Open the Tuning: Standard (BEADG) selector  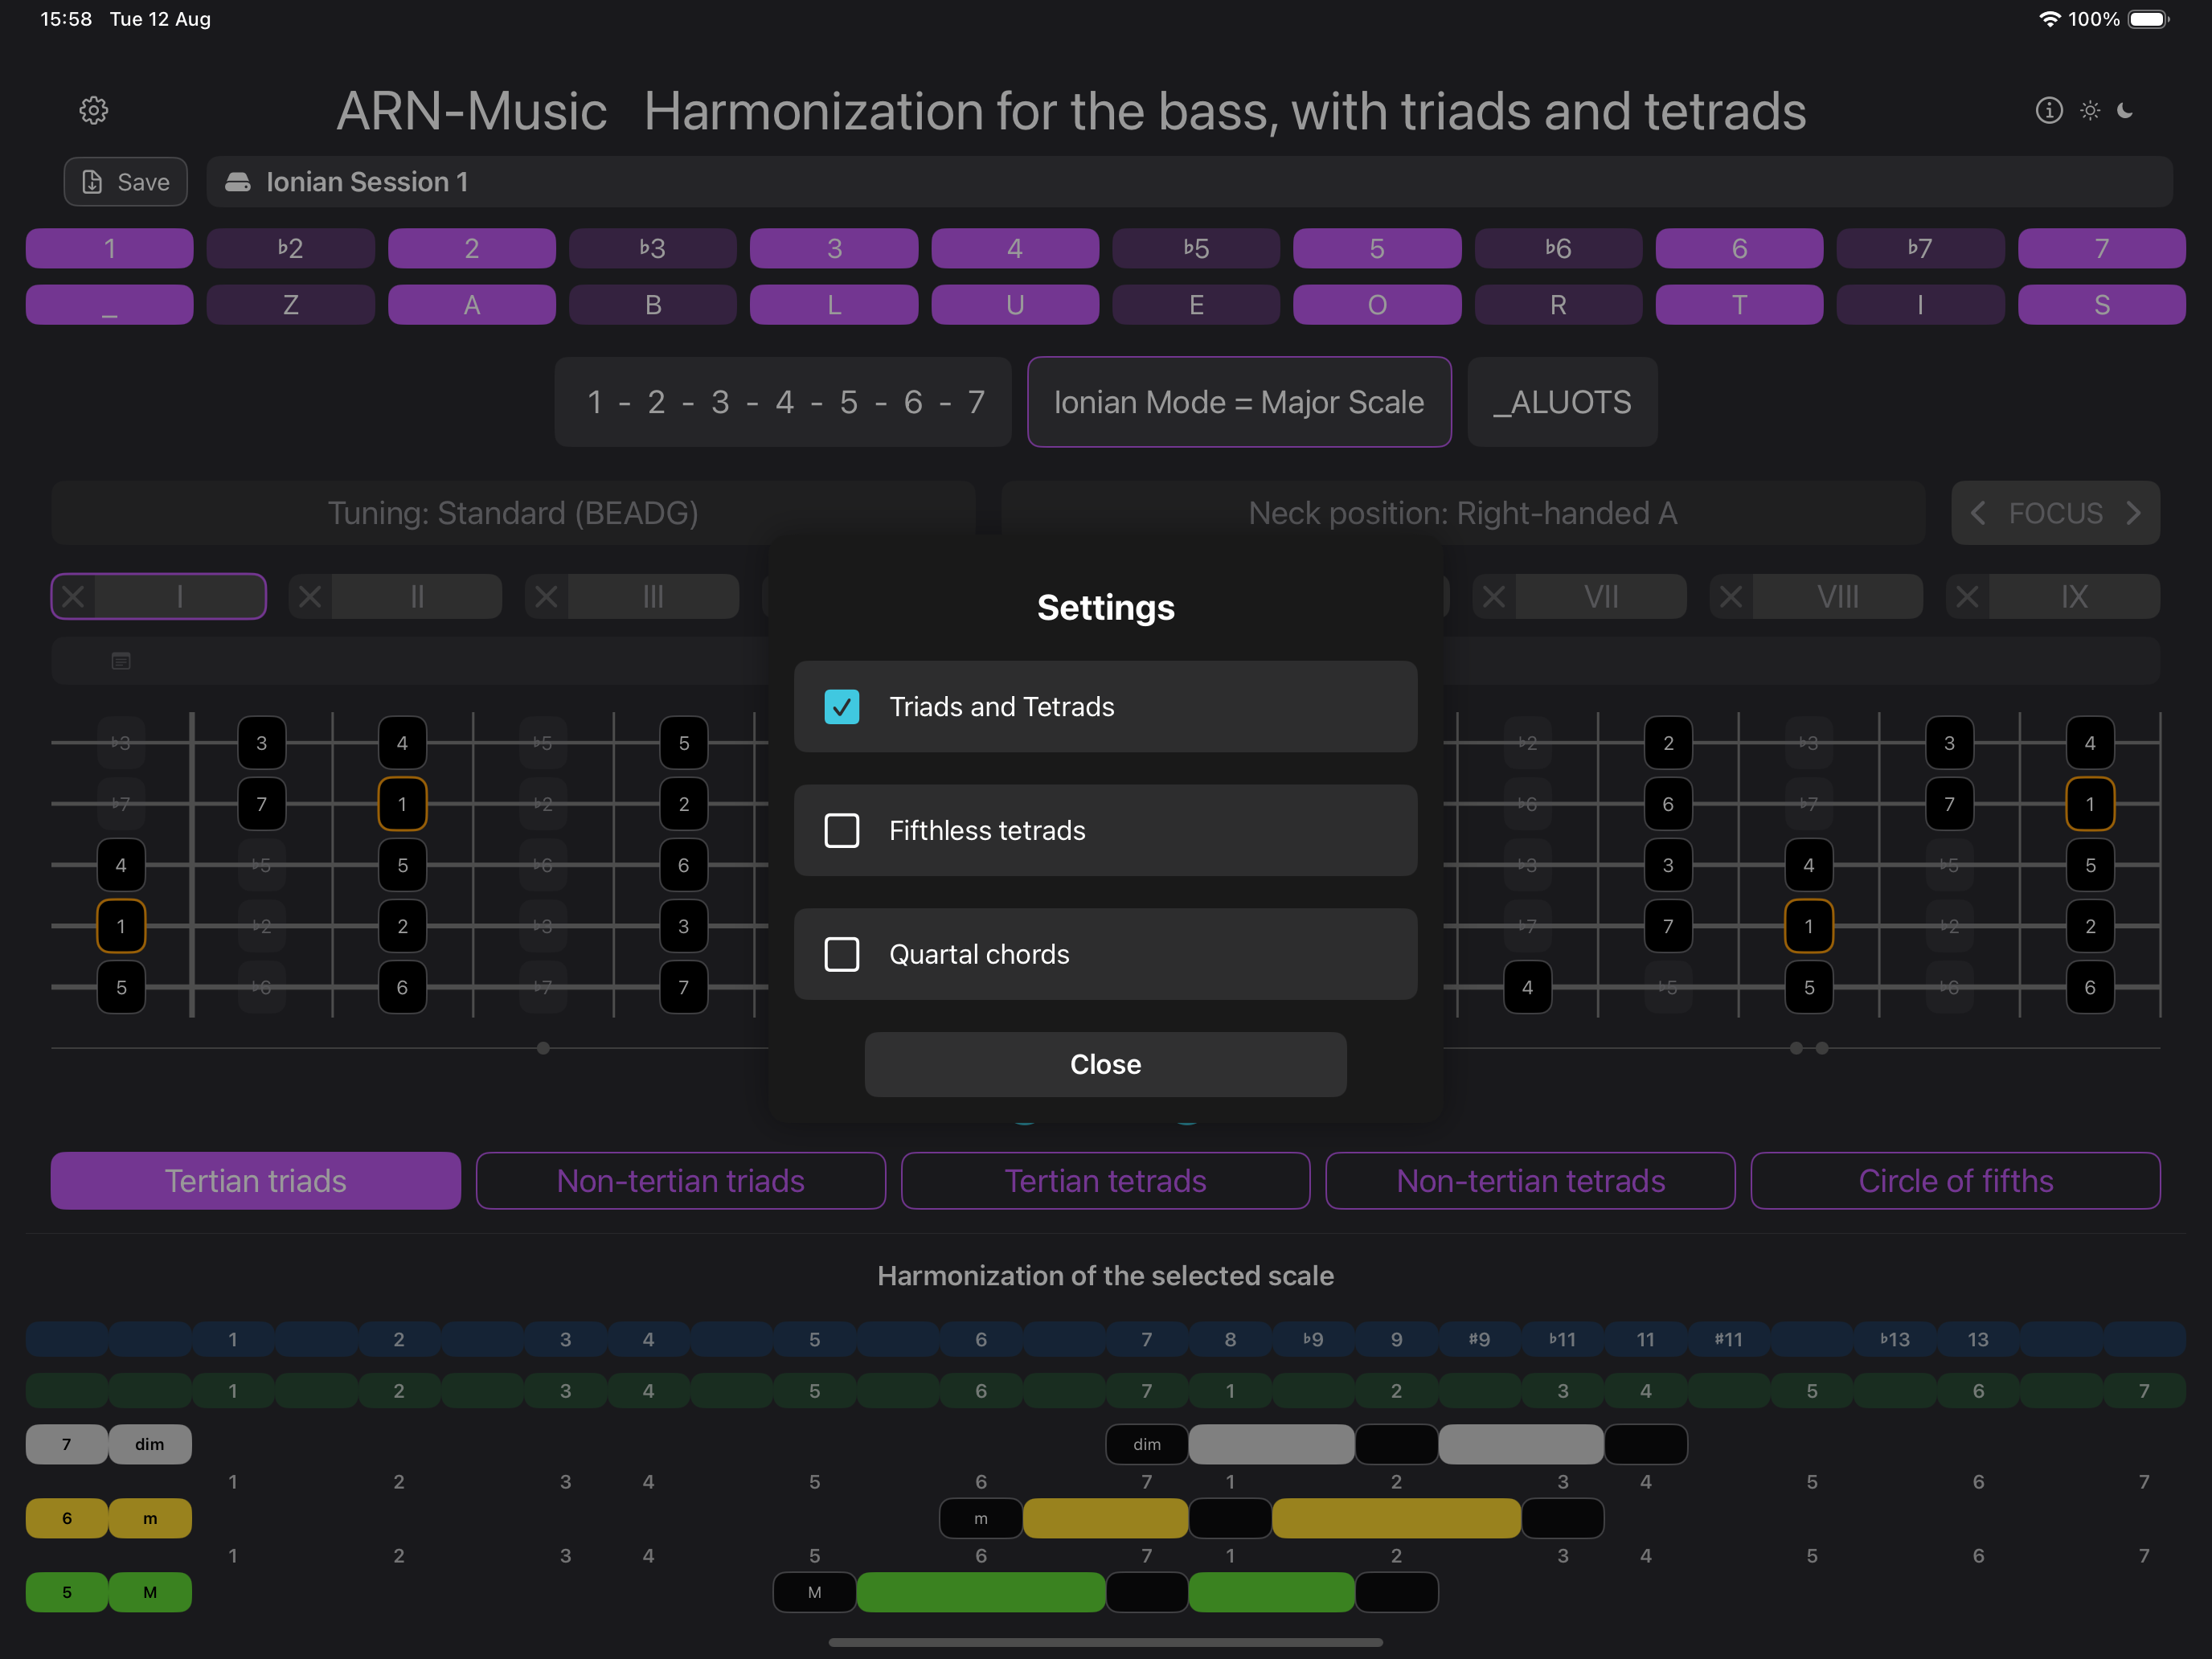pos(513,513)
